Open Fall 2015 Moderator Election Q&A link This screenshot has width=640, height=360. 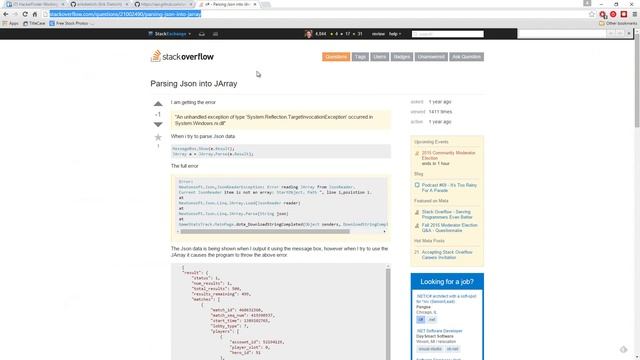[x=449, y=227]
